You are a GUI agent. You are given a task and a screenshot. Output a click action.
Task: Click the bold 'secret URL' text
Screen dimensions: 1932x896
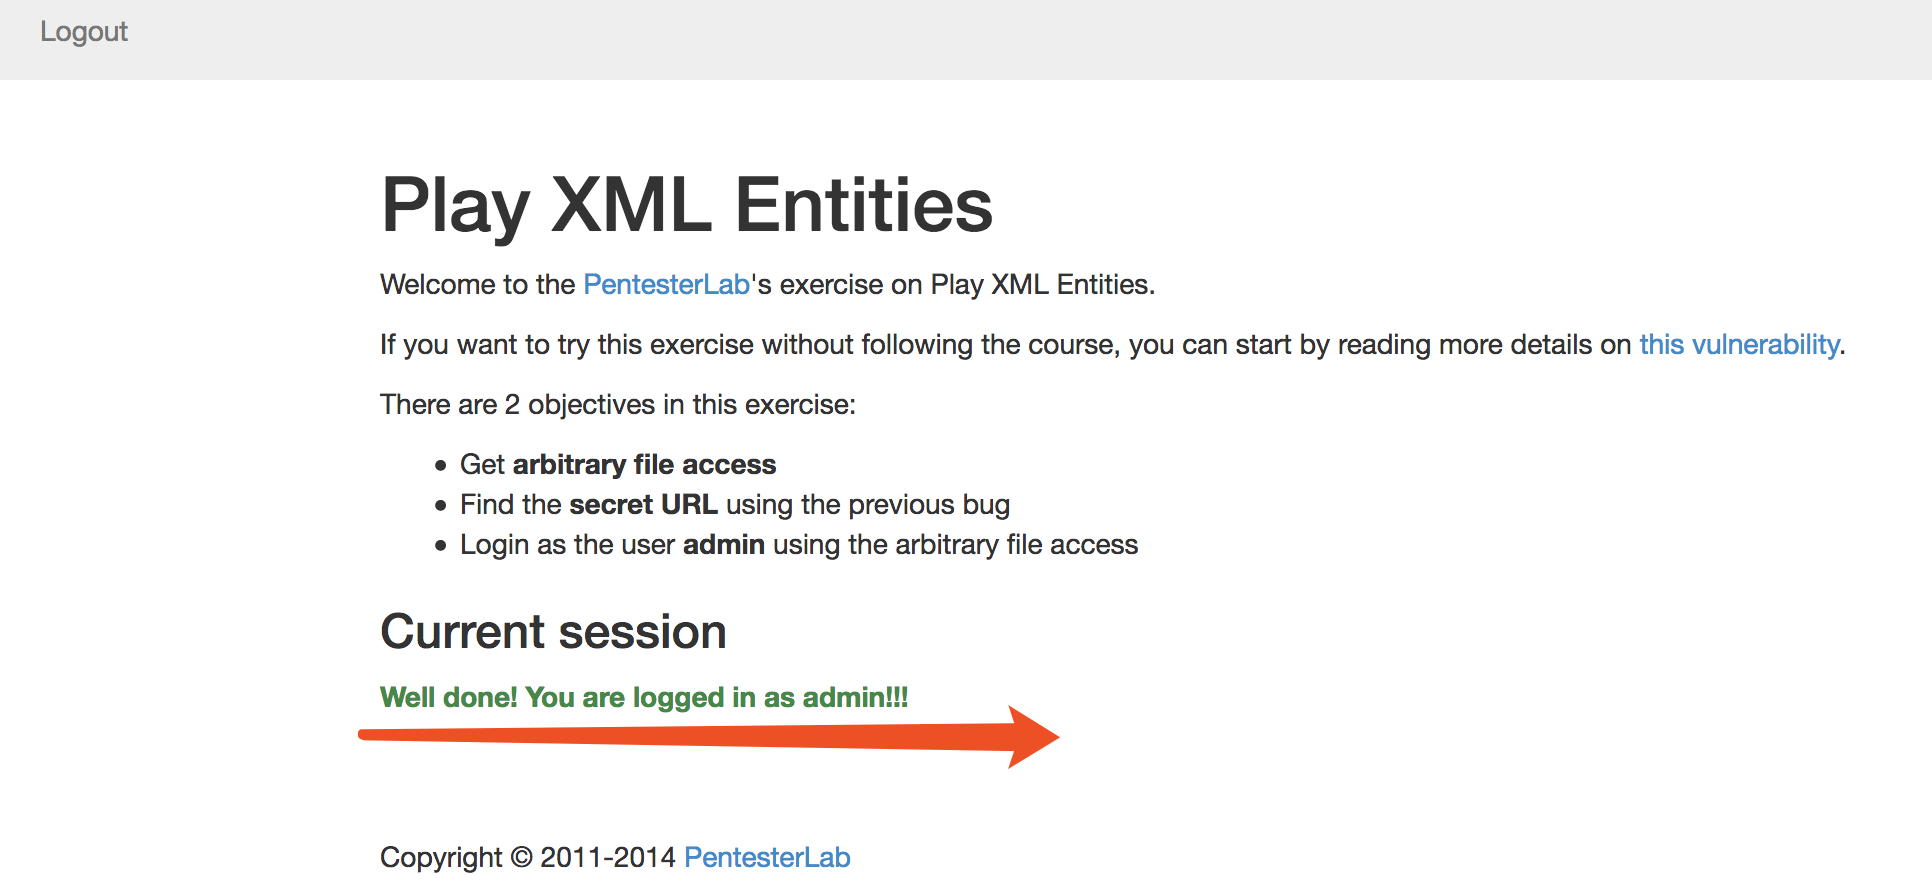pyautogui.click(x=644, y=505)
